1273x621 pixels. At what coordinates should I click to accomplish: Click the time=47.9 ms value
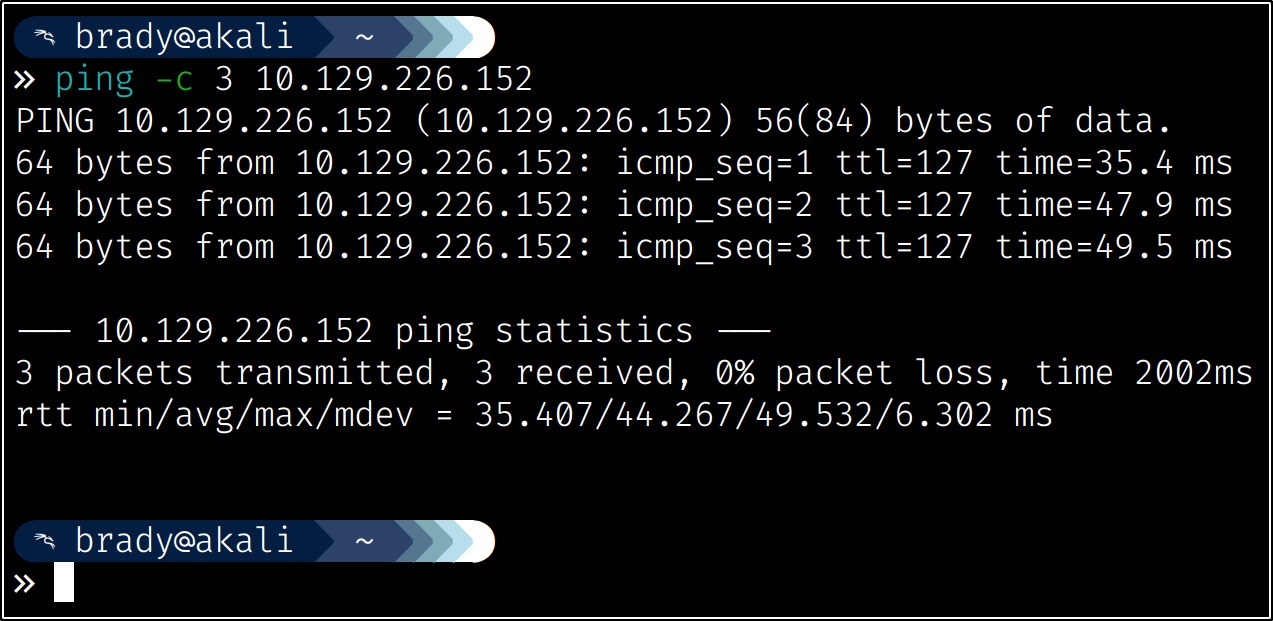1114,206
